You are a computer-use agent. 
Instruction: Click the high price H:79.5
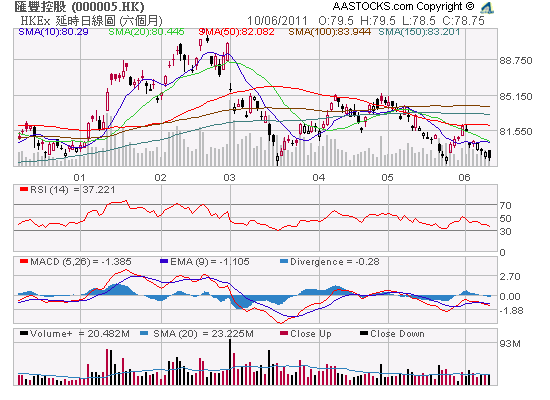click(378, 21)
